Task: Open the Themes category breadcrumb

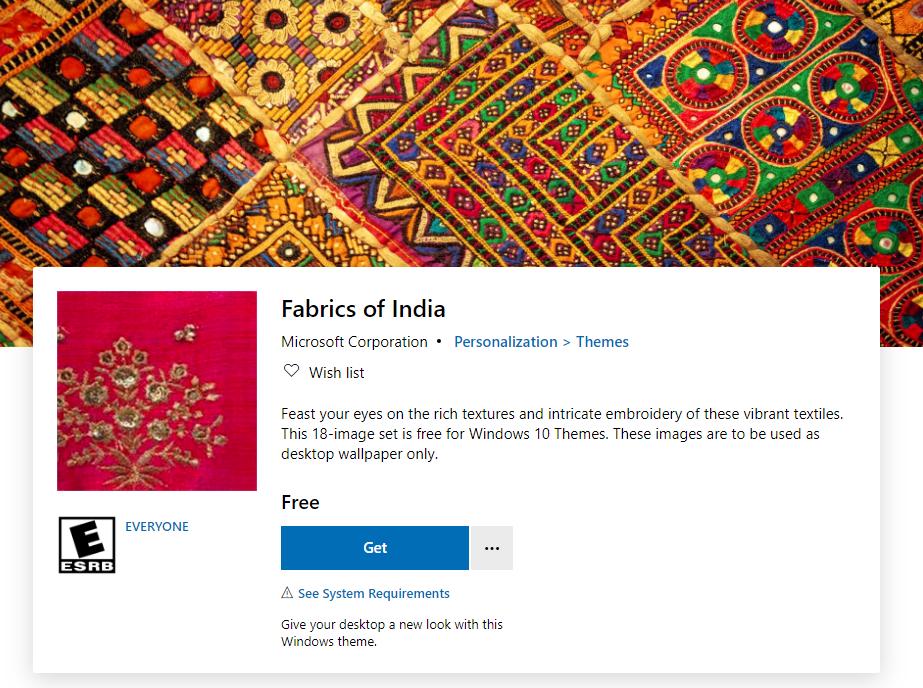Action: tap(602, 341)
